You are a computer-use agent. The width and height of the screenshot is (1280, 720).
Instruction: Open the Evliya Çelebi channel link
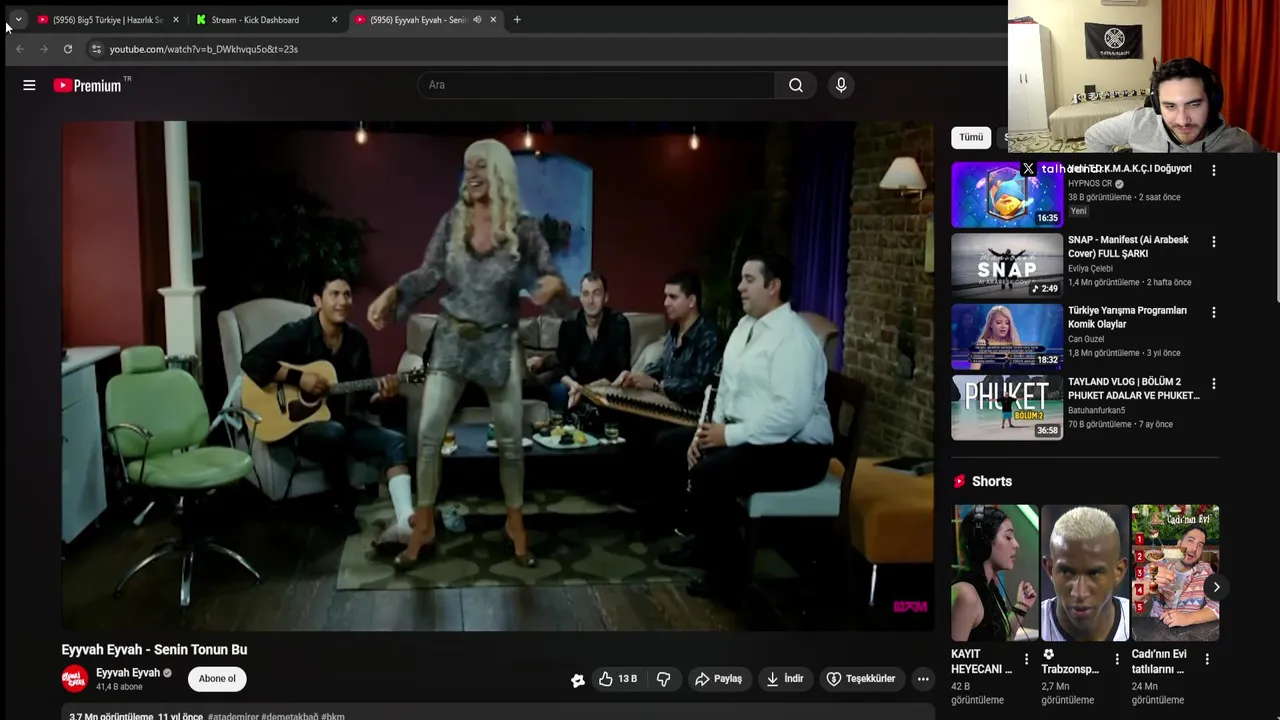(x=1090, y=269)
